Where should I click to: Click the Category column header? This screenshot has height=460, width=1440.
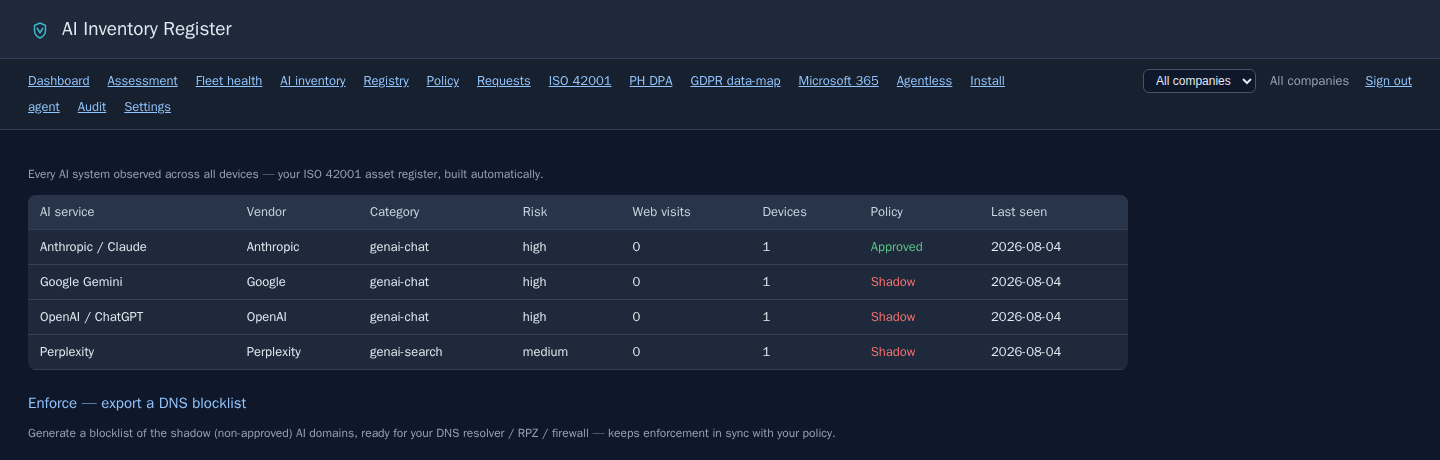pos(395,212)
